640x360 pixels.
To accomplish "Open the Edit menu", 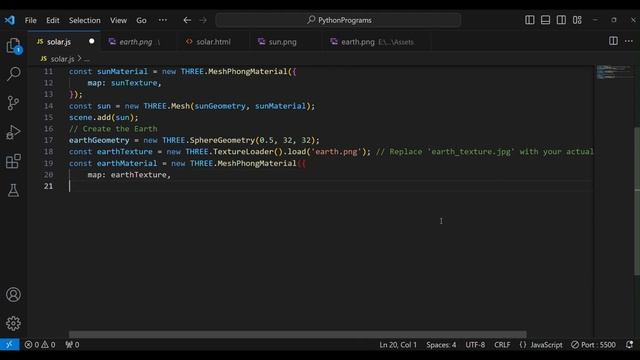I will click(53, 20).
